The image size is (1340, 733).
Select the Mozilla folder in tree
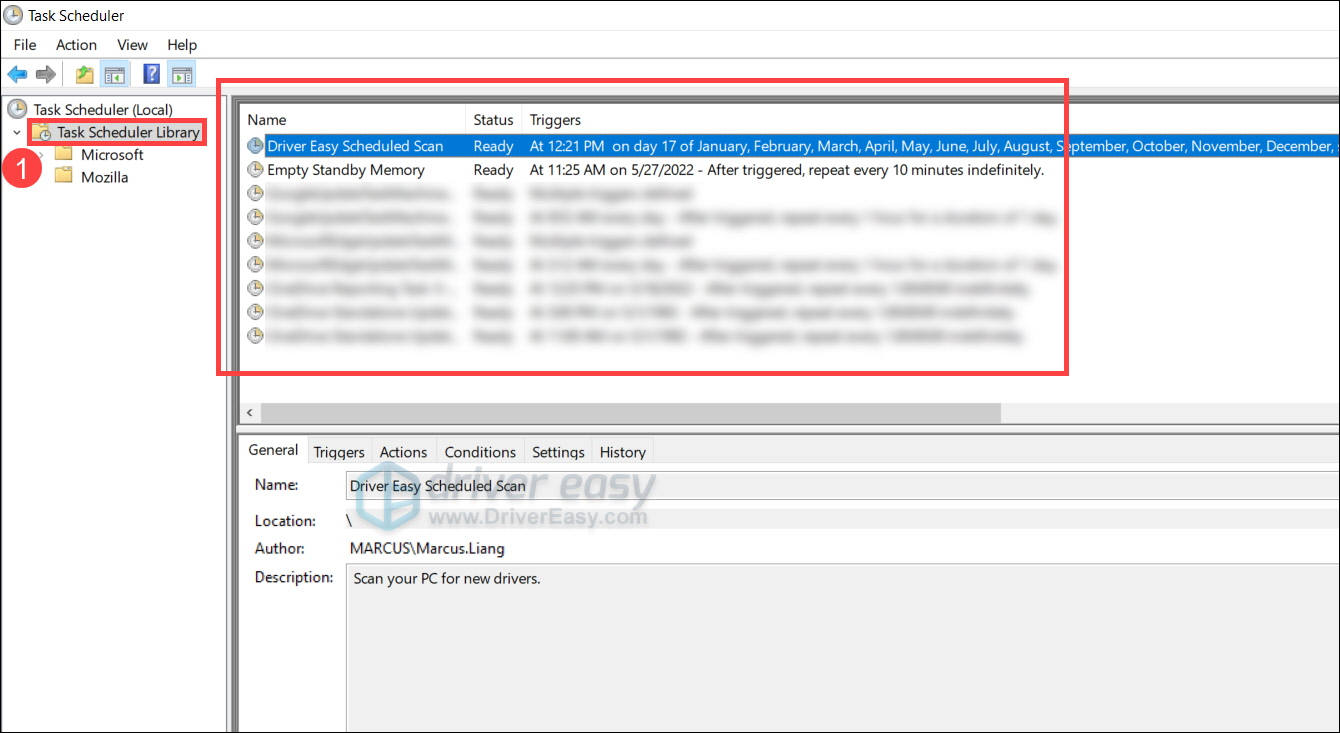[104, 177]
